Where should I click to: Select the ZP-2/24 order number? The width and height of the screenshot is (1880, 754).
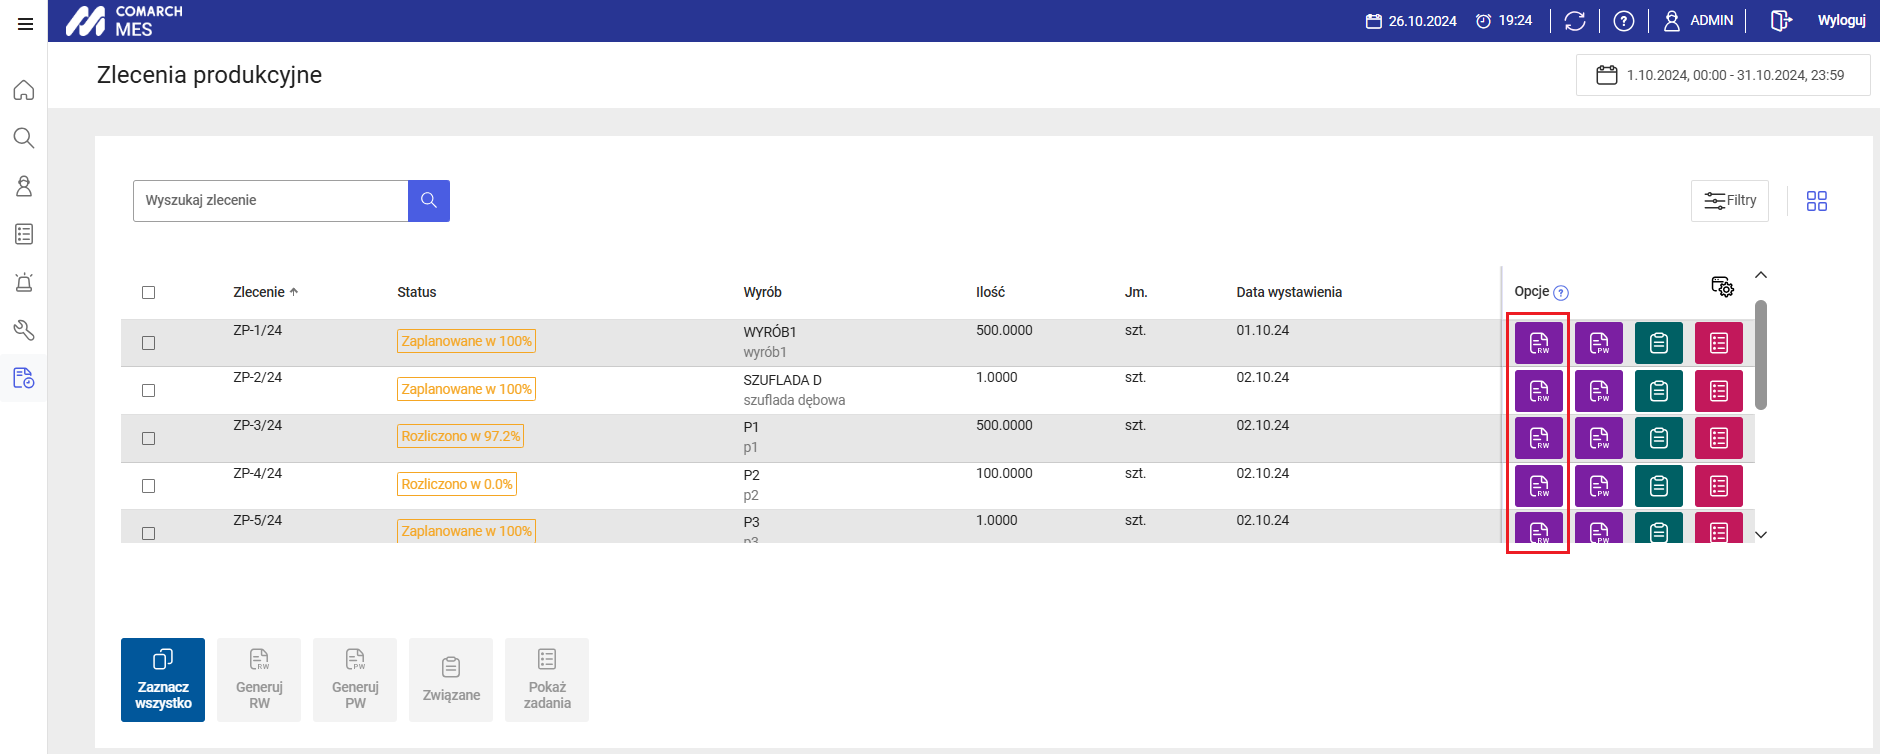point(258,377)
